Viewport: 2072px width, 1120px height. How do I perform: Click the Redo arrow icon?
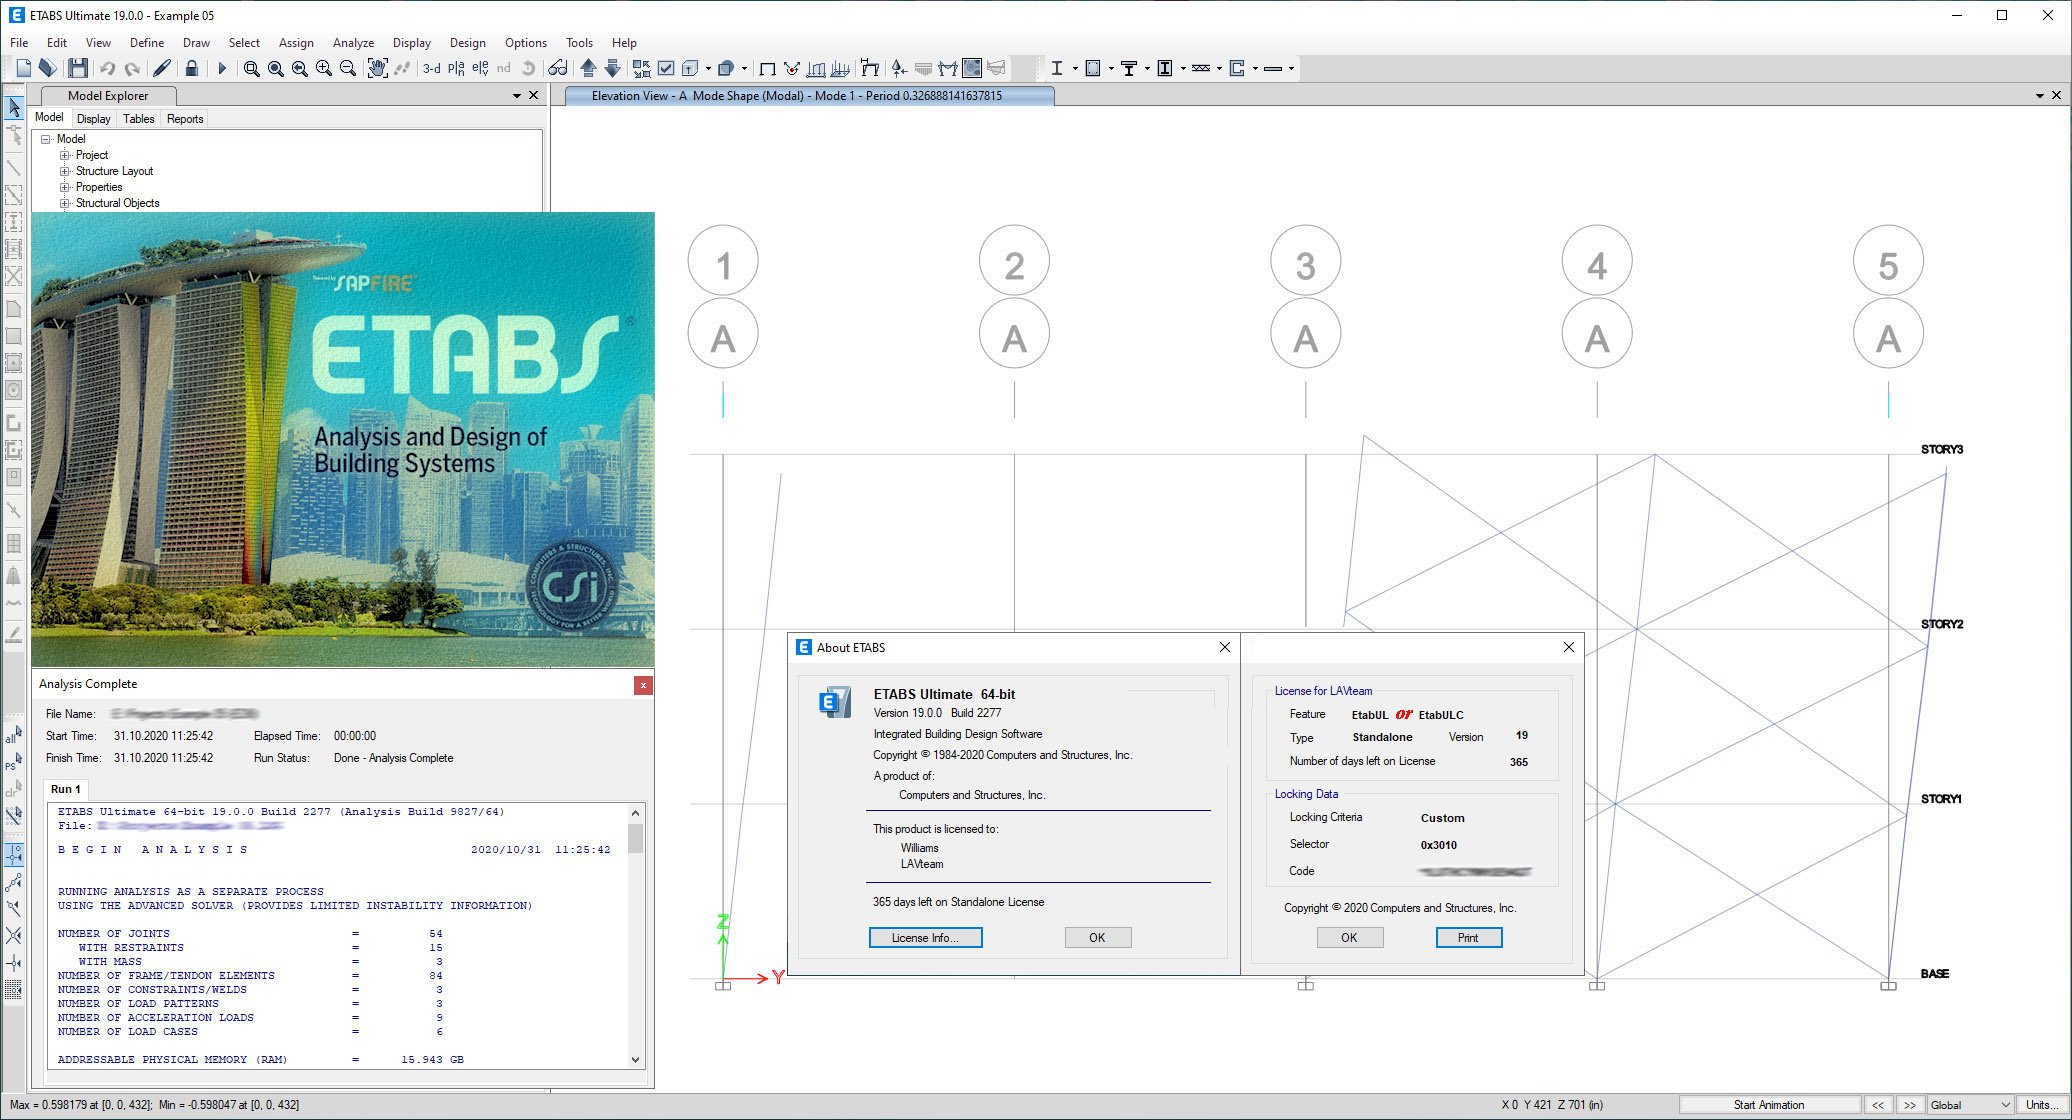[x=131, y=68]
